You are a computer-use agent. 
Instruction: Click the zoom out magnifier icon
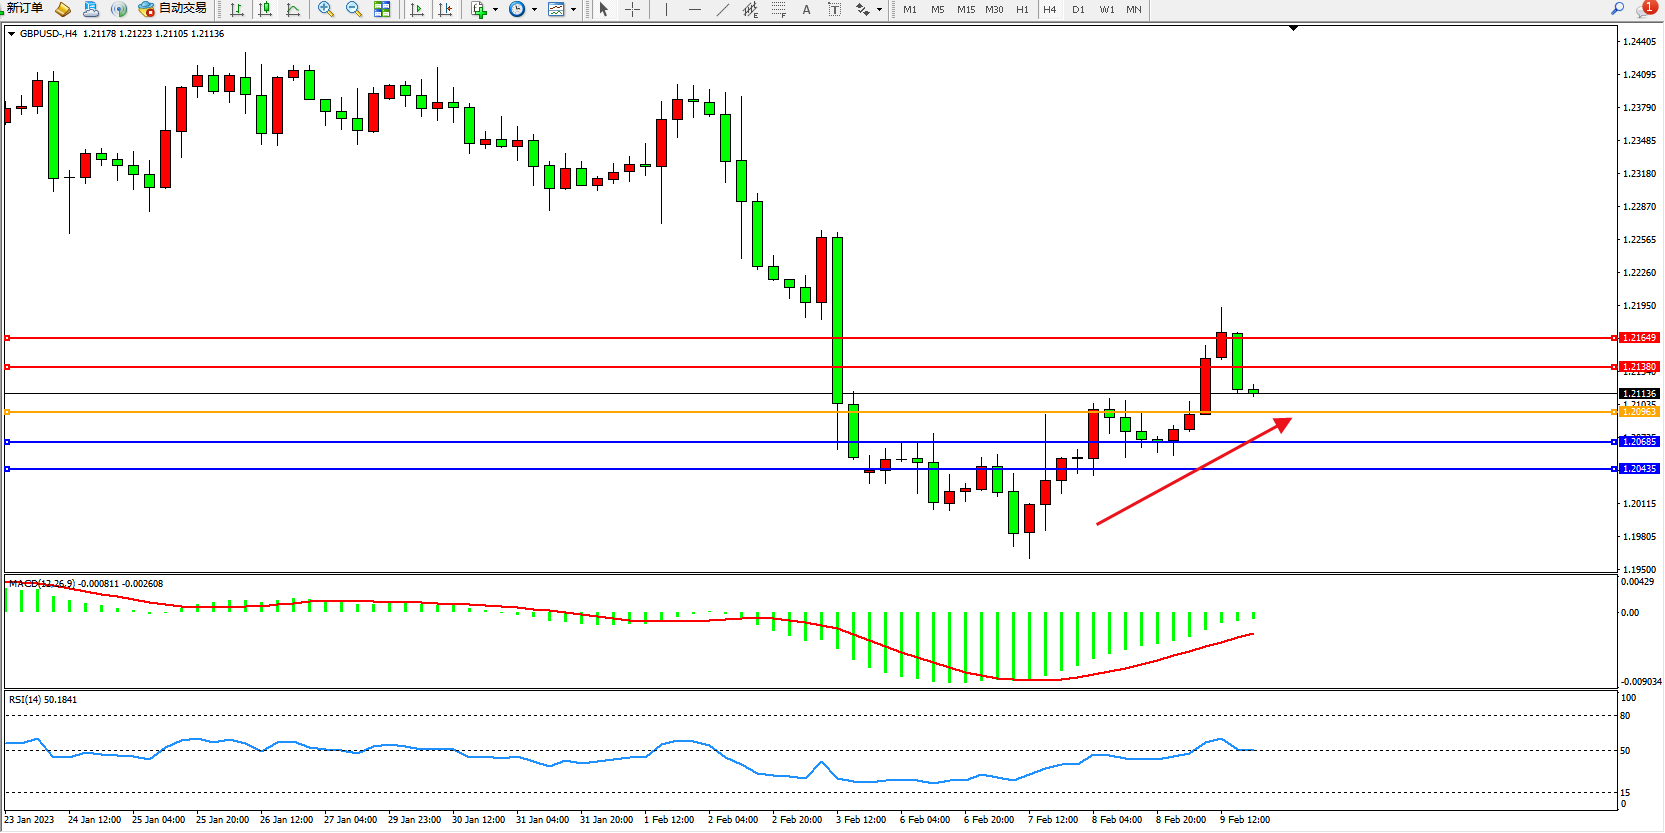353,9
